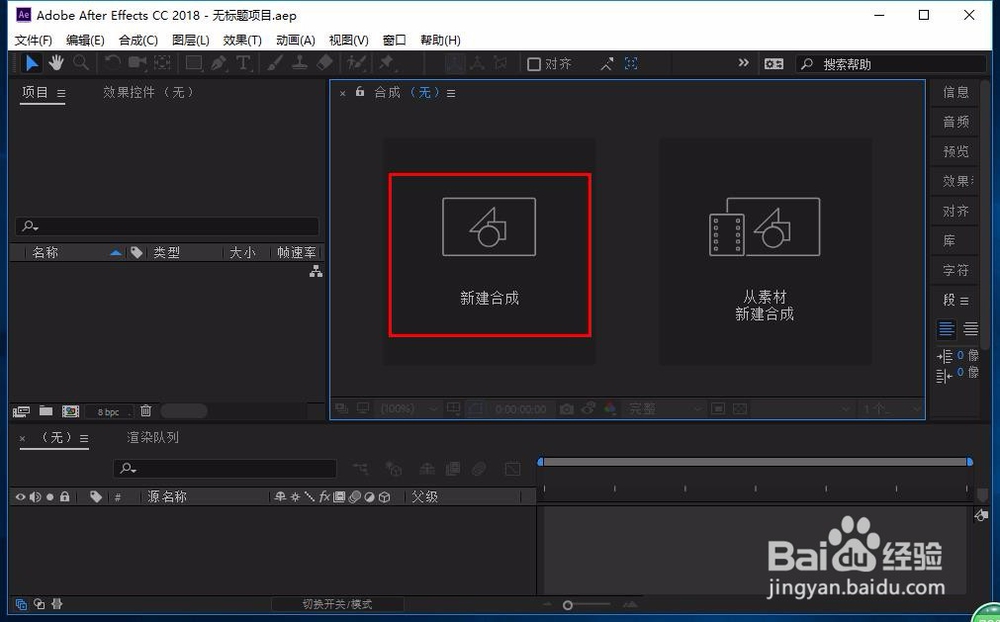Toggle the layer switches pane icon

(21, 603)
